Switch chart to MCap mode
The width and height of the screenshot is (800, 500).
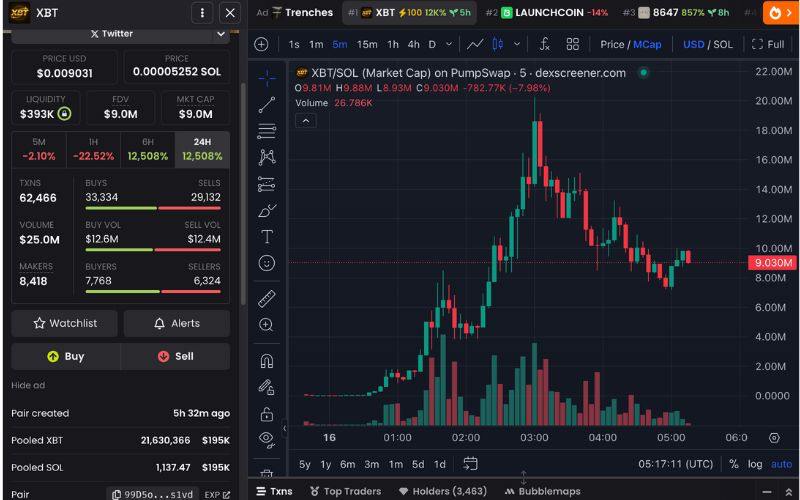pyautogui.click(x=647, y=44)
